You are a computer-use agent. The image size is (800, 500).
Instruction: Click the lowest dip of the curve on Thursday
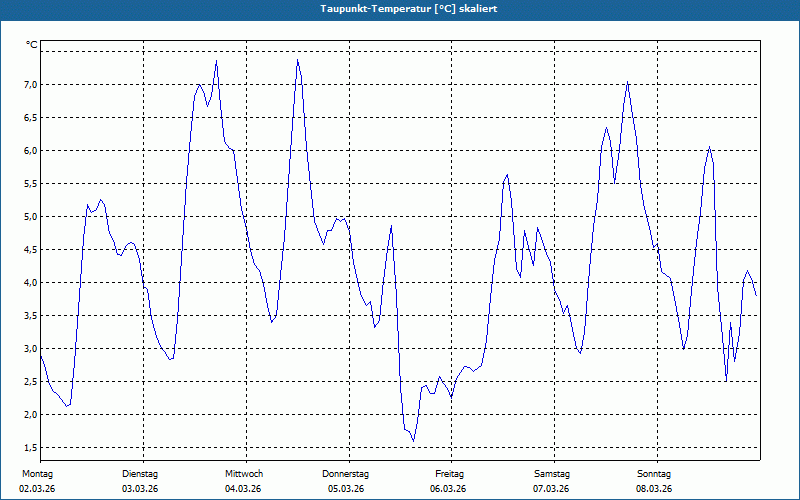tap(413, 441)
